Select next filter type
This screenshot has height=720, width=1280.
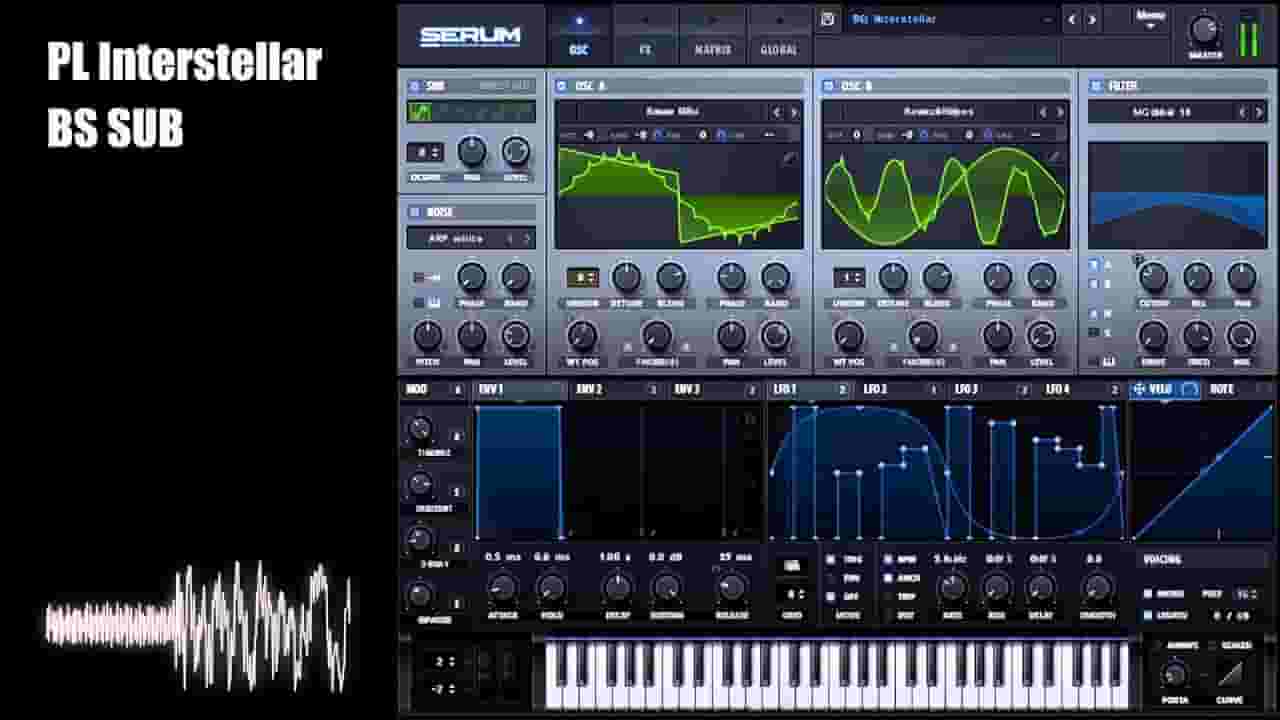pyautogui.click(x=1261, y=112)
